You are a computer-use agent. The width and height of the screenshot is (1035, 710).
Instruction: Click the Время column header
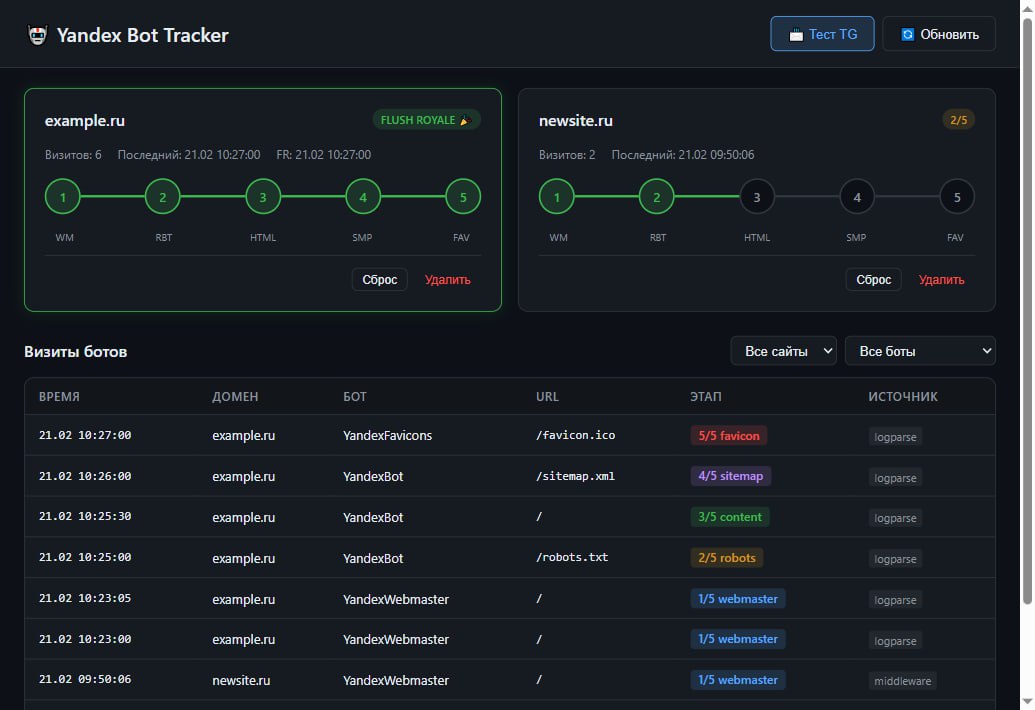click(x=59, y=396)
